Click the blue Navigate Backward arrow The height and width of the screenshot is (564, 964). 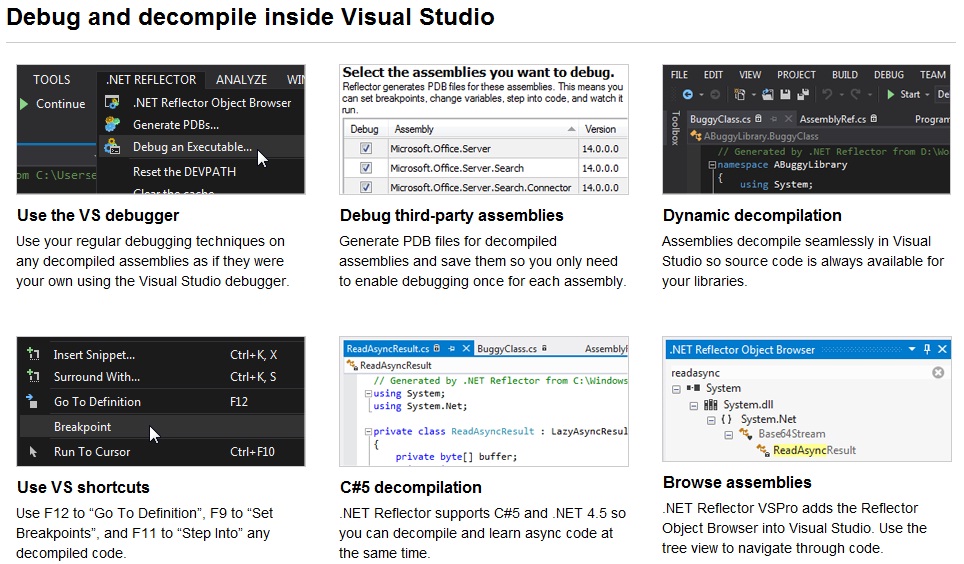click(687, 94)
